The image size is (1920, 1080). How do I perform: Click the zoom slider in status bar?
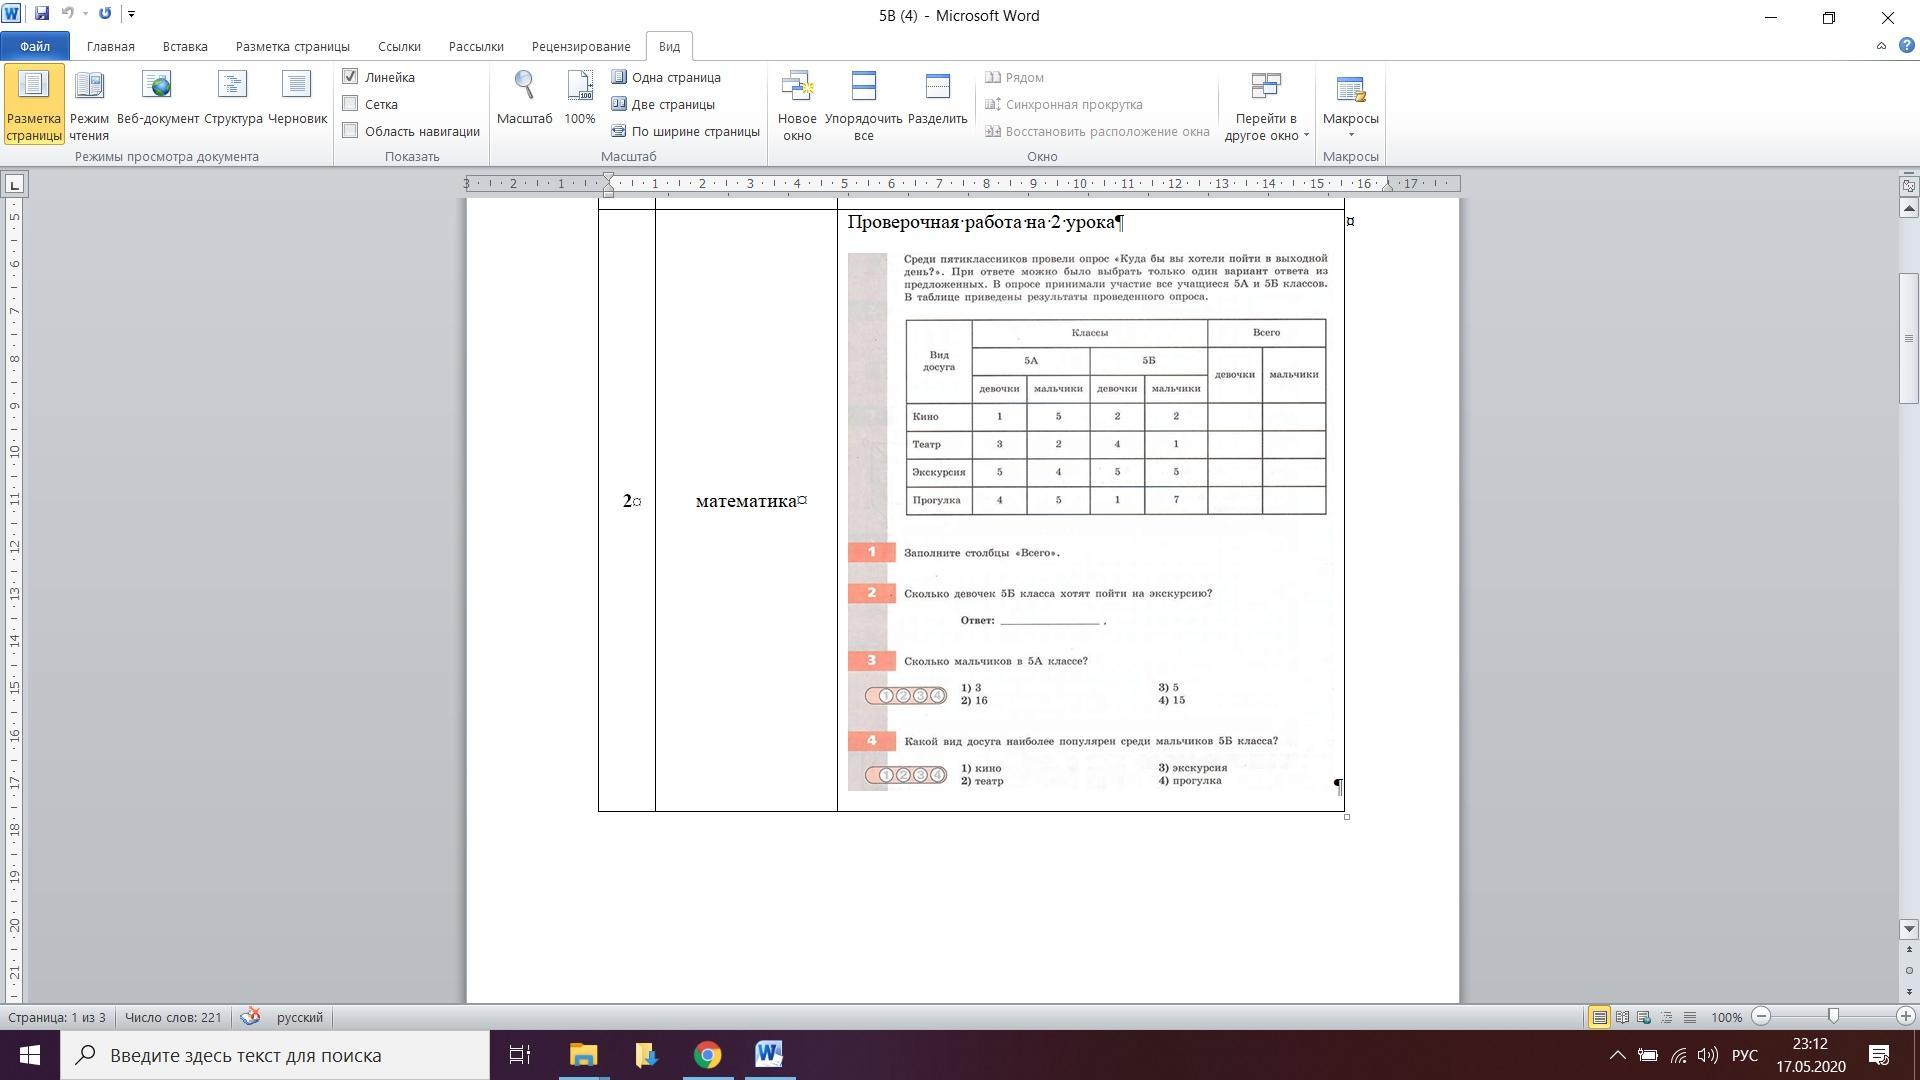pos(1832,1016)
